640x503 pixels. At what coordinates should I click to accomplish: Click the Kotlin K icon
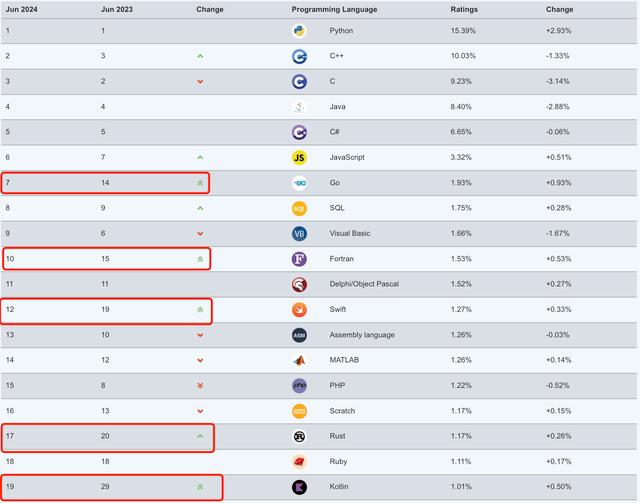(299, 487)
